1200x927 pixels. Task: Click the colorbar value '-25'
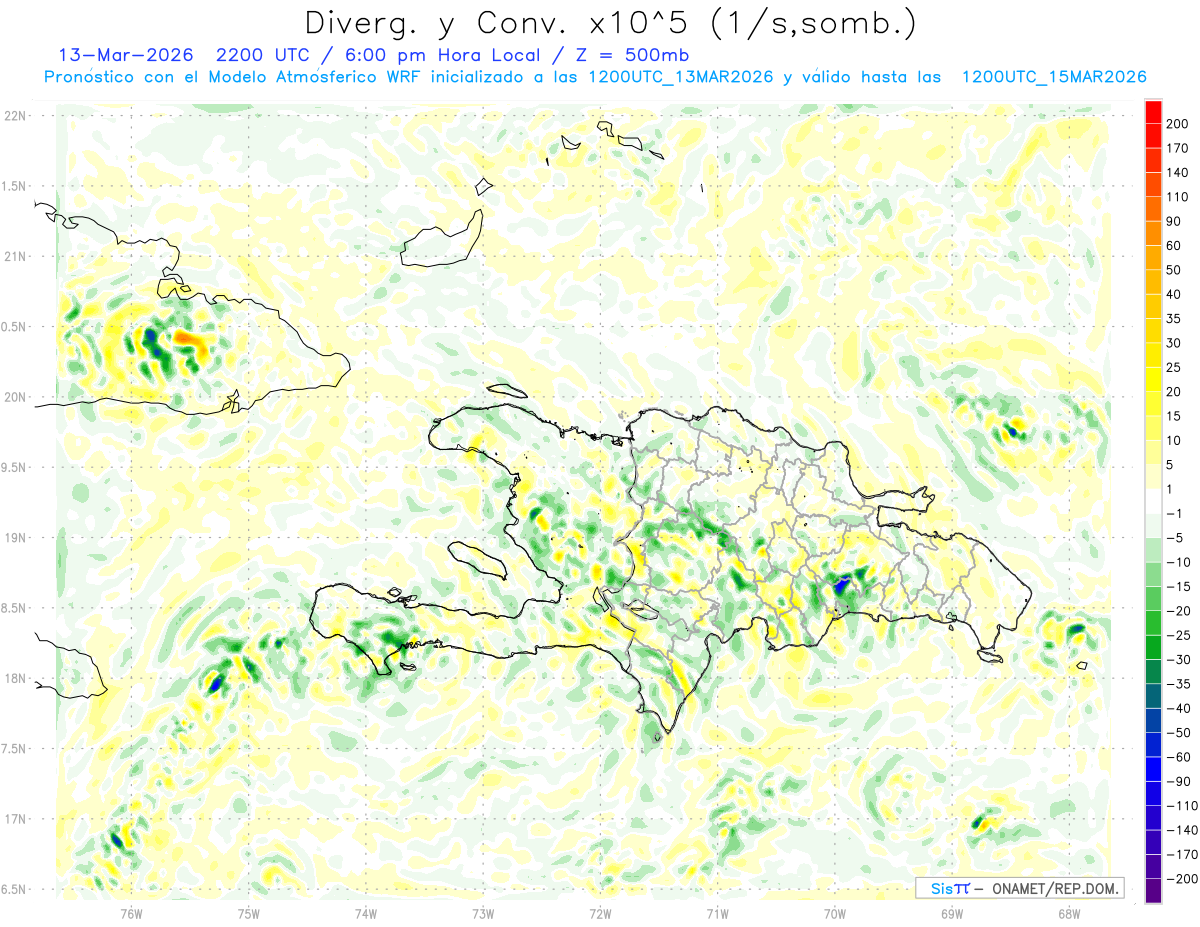click(x=1180, y=635)
